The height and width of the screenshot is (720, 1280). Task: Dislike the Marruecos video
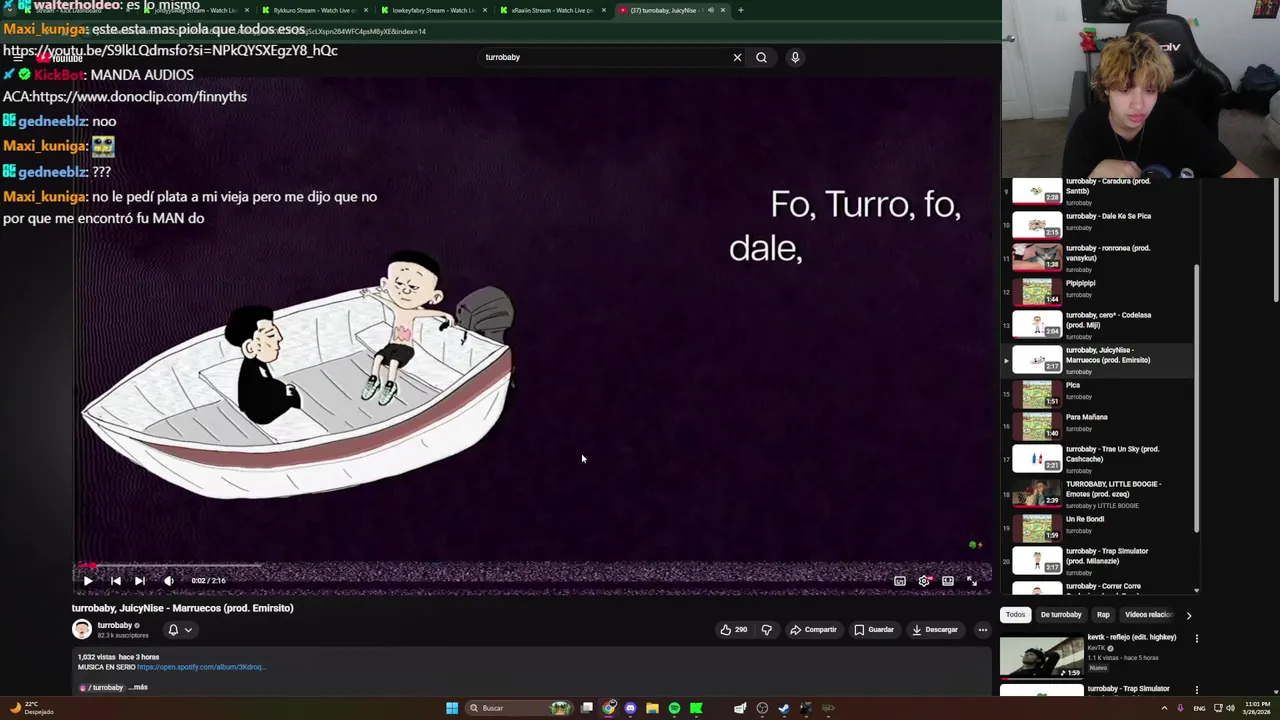click(x=767, y=629)
